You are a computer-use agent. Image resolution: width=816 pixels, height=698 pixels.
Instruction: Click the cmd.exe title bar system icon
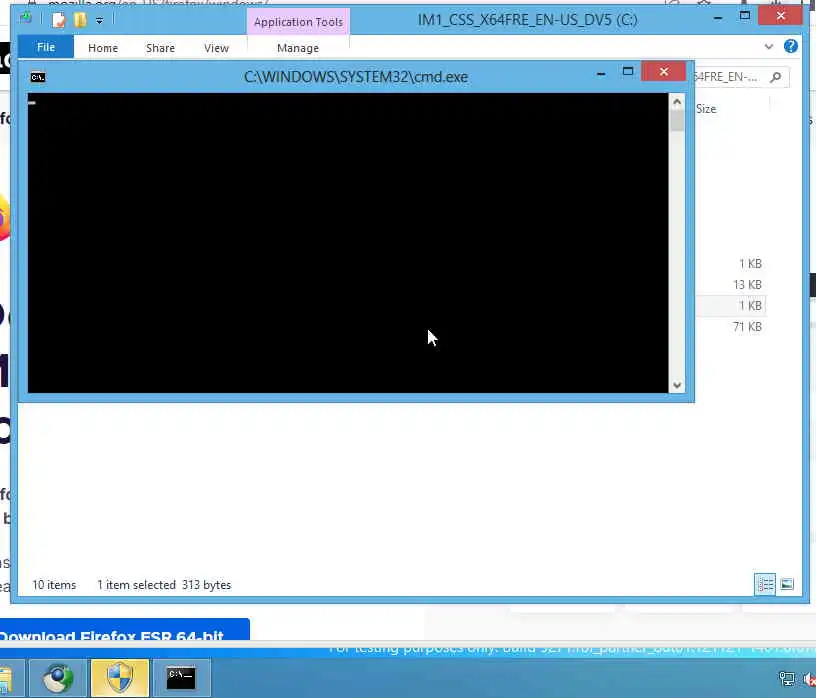[x=37, y=77]
